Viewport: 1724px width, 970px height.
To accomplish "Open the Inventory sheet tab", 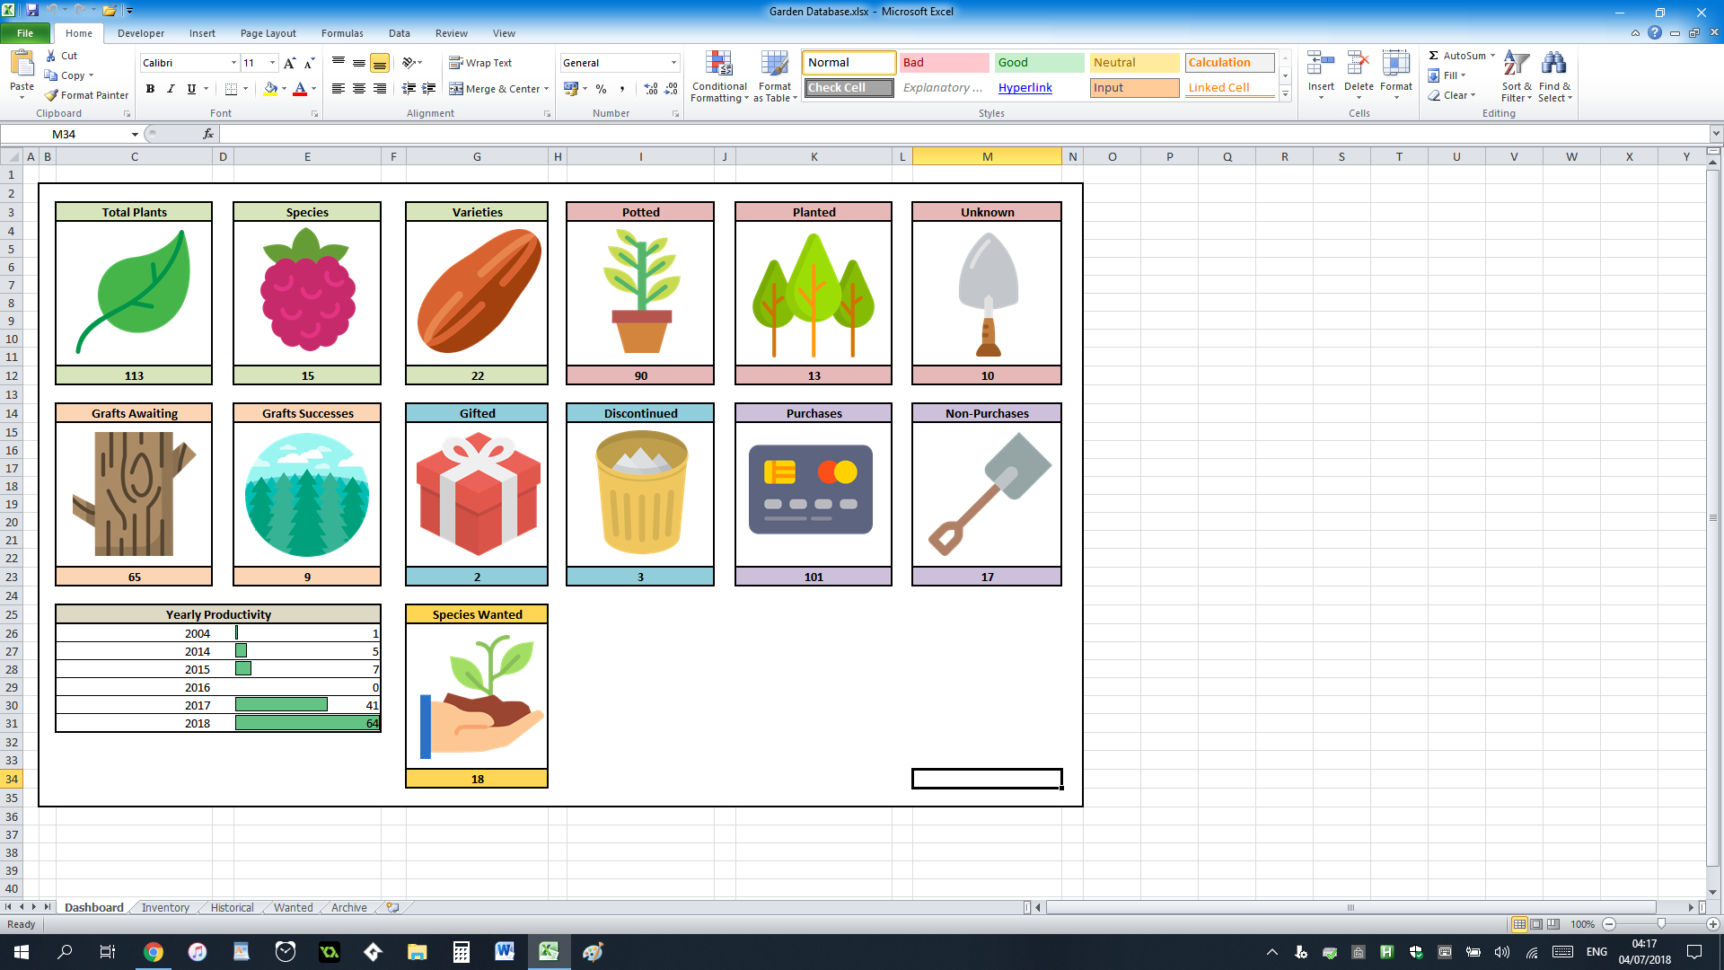I will (x=164, y=907).
